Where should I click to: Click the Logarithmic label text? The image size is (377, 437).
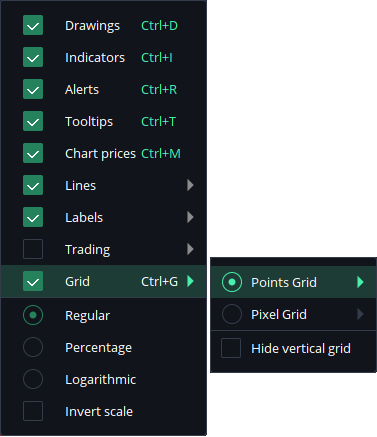(100, 380)
